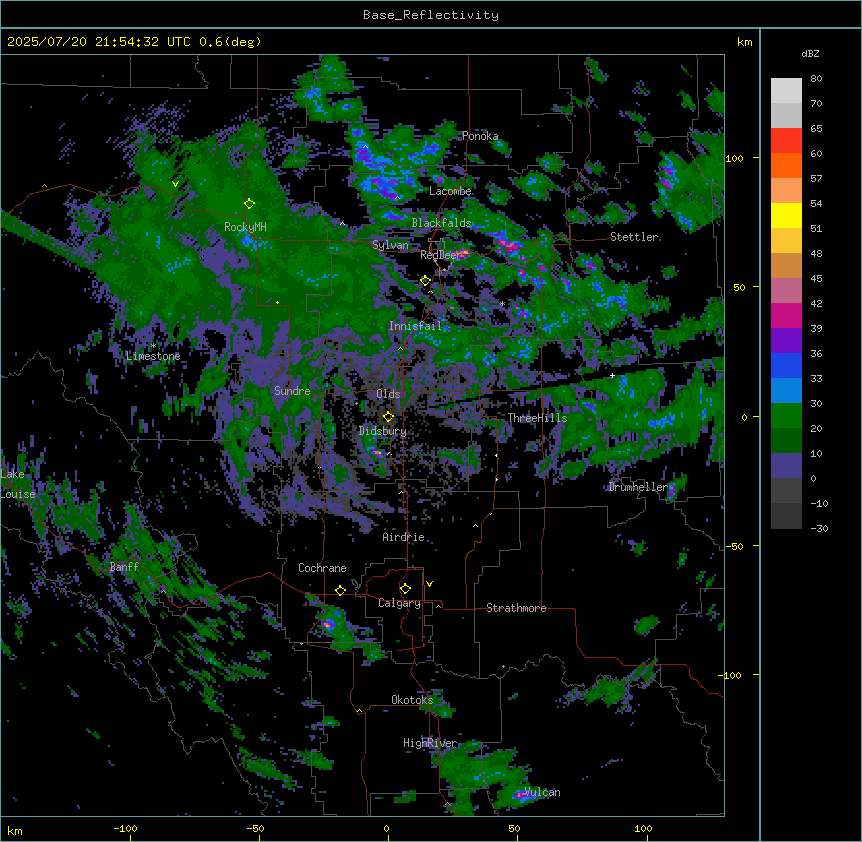Screen dimensions: 862x842
Task: Select the Olds city label
Action: coord(388,394)
